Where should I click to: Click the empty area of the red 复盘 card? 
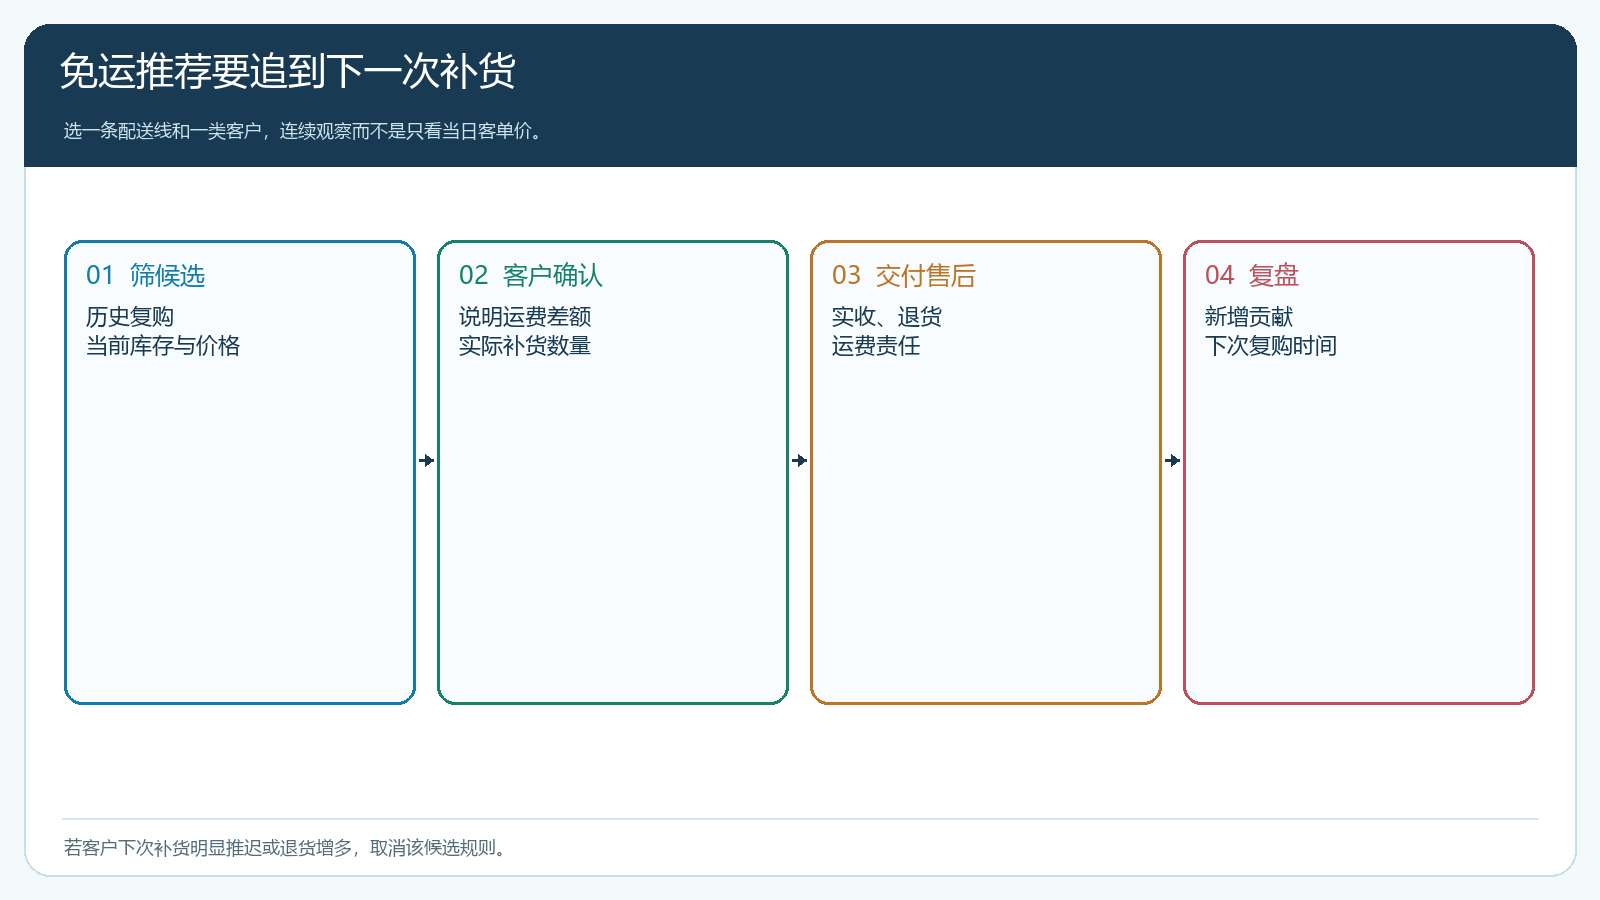tap(1359, 530)
